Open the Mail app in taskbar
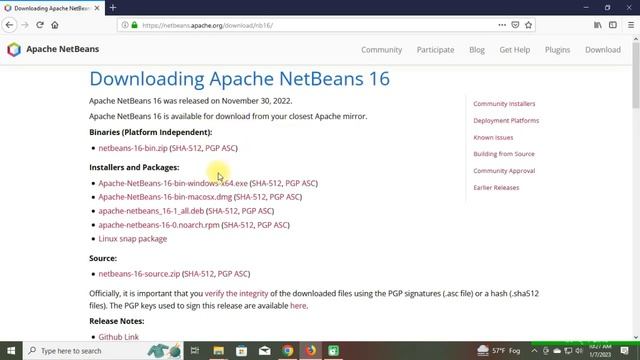 (x=264, y=351)
